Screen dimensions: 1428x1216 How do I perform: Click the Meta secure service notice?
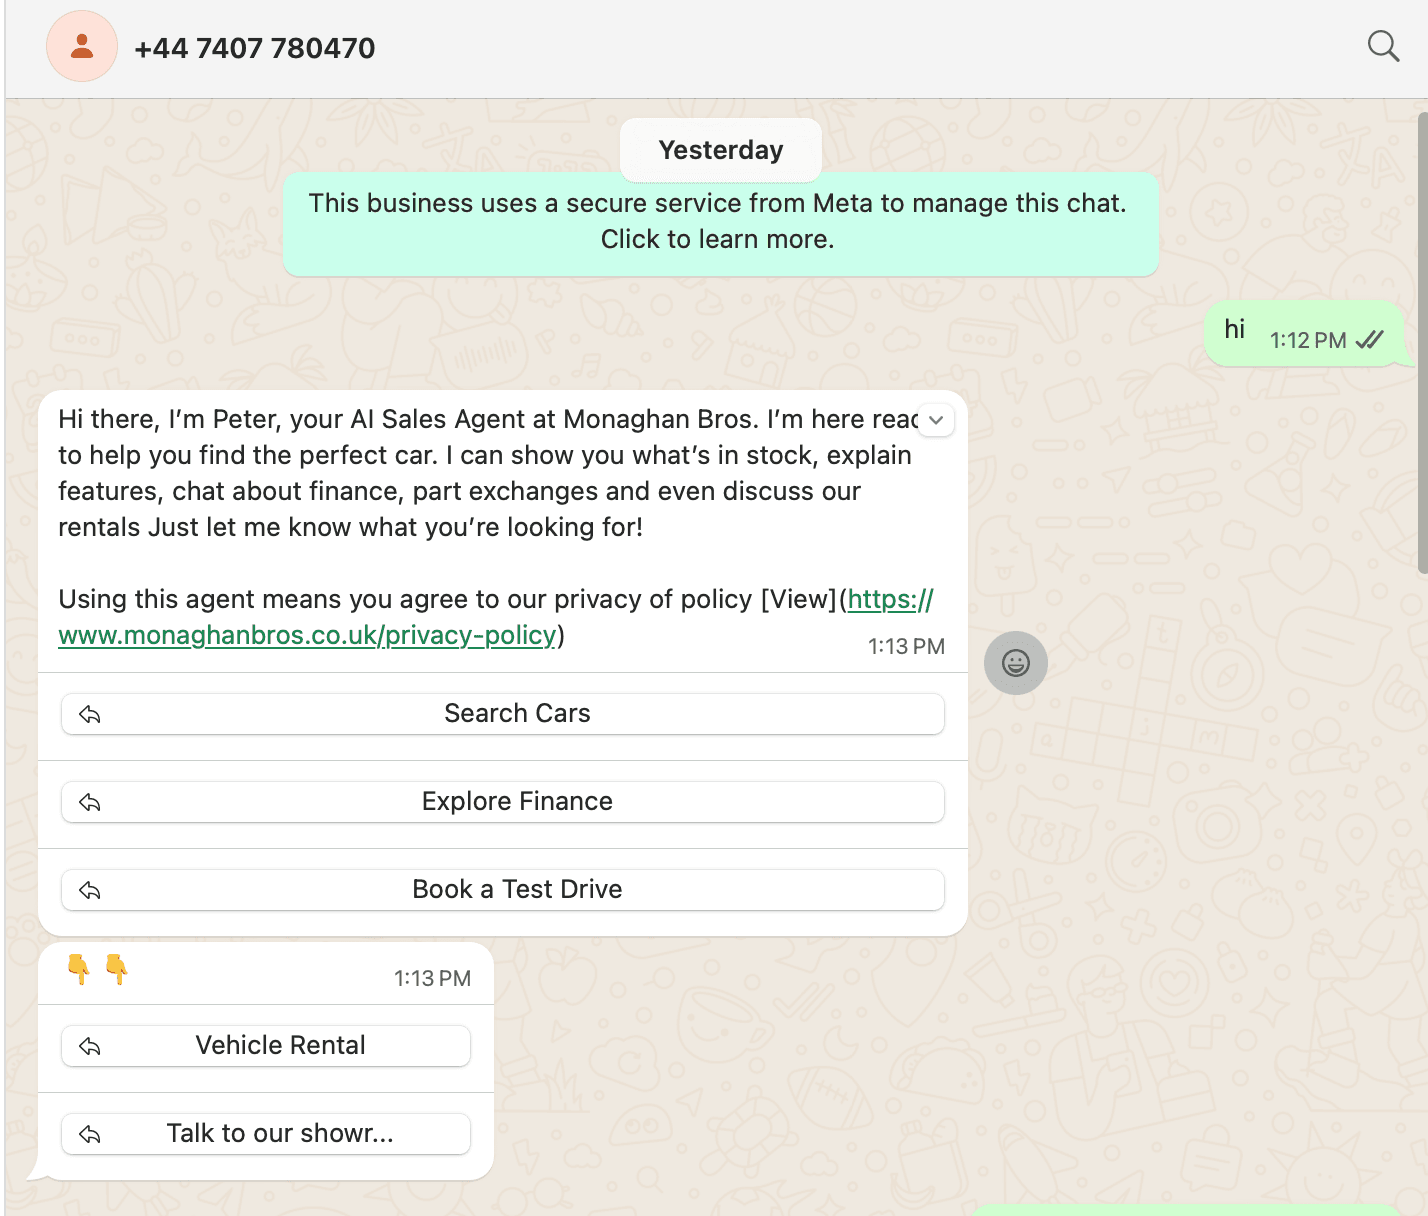click(720, 222)
